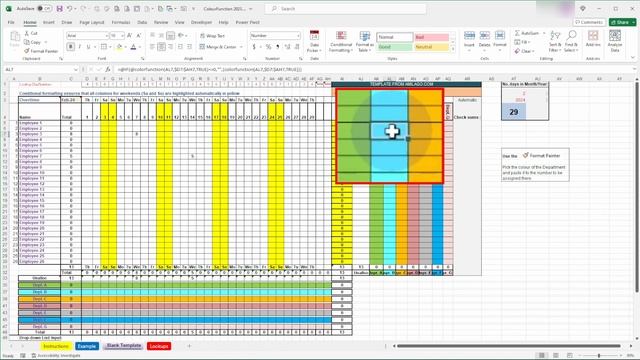Switch to the Power Pivot tab

(x=248, y=22)
